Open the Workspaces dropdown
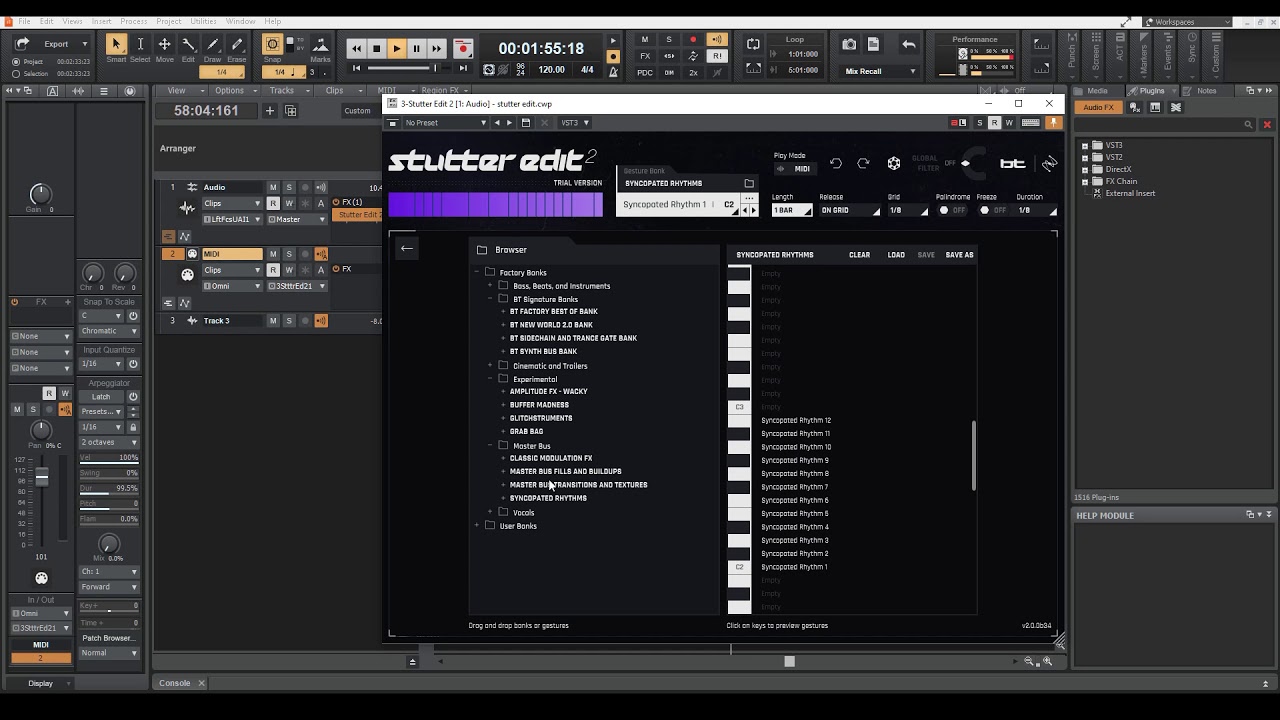1280x720 pixels. [x=1186, y=21]
